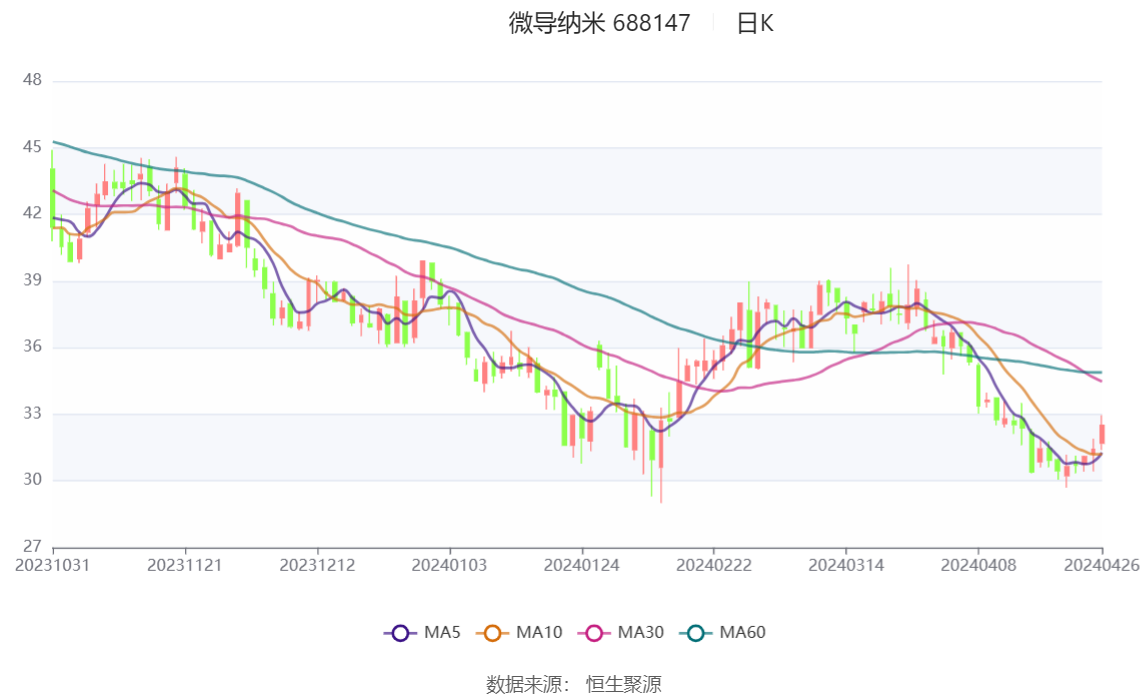The height and width of the screenshot is (699, 1148).
Task: Click the 20240426 date axis label
Action: coord(1102,566)
